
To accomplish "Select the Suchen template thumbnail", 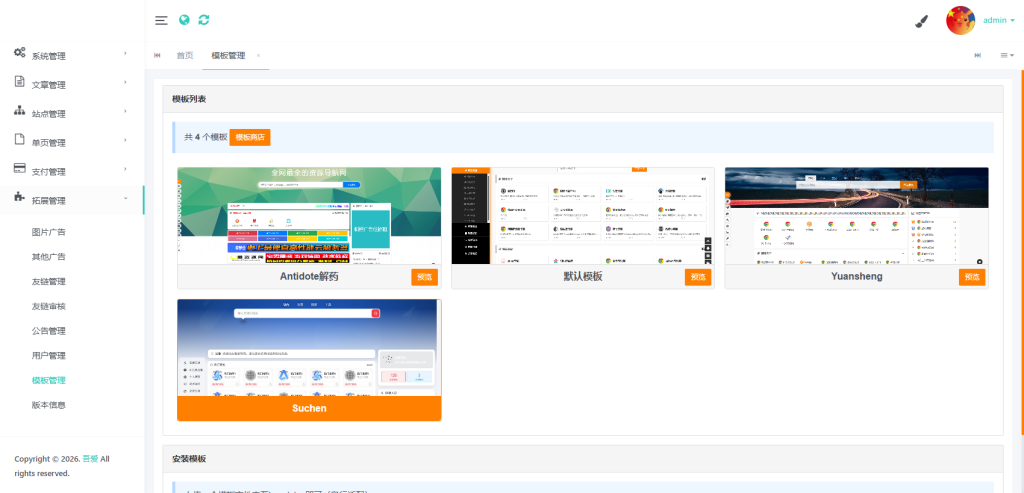I will (309, 348).
